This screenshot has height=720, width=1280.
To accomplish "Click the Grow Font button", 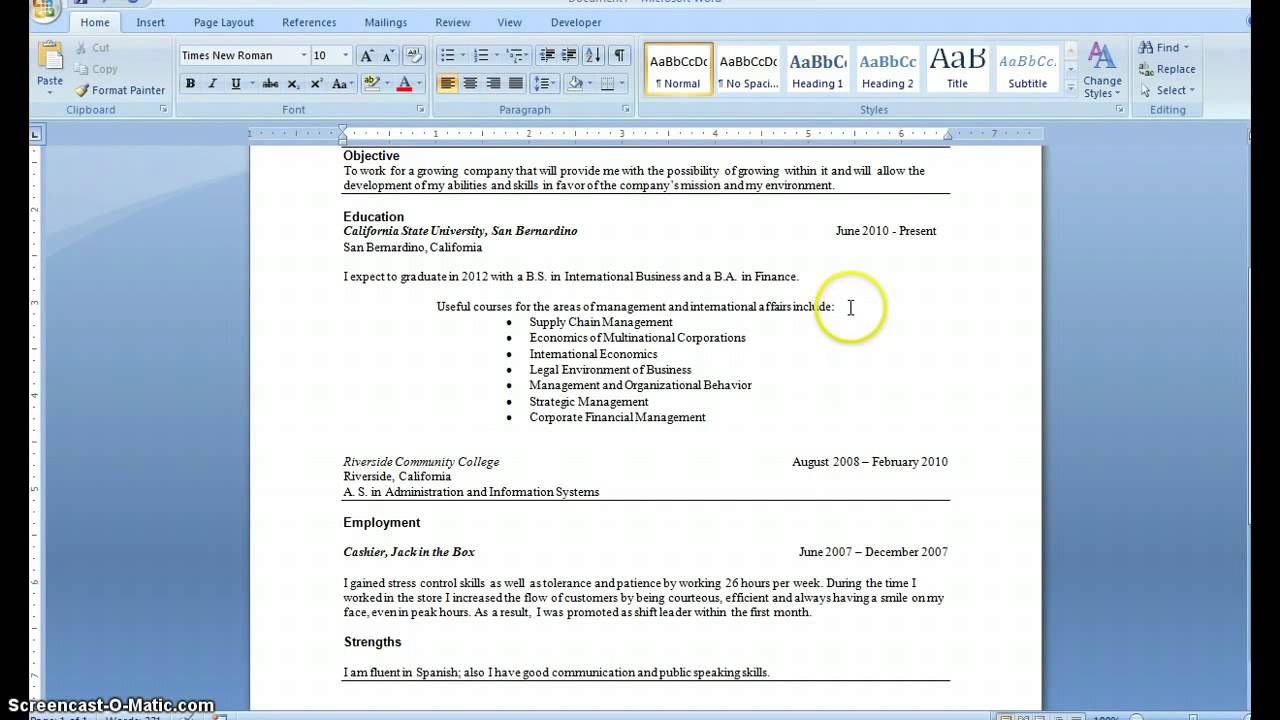I will click(367, 56).
